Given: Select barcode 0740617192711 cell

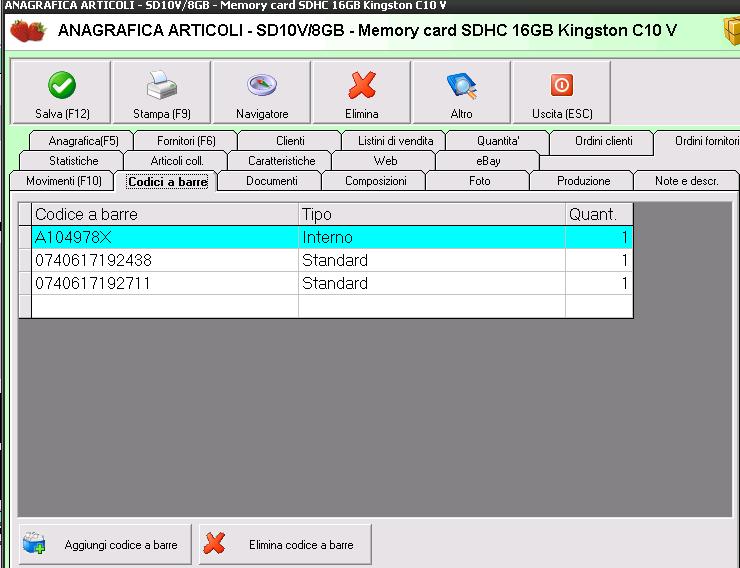Looking at the screenshot, I should pyautogui.click(x=165, y=283).
